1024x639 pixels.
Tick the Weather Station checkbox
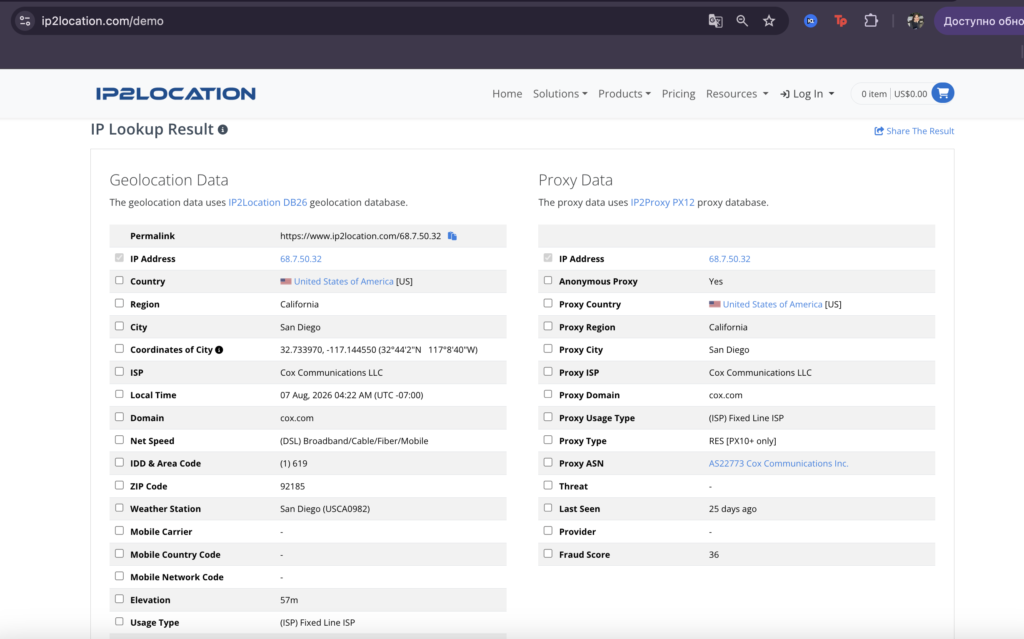(x=119, y=508)
